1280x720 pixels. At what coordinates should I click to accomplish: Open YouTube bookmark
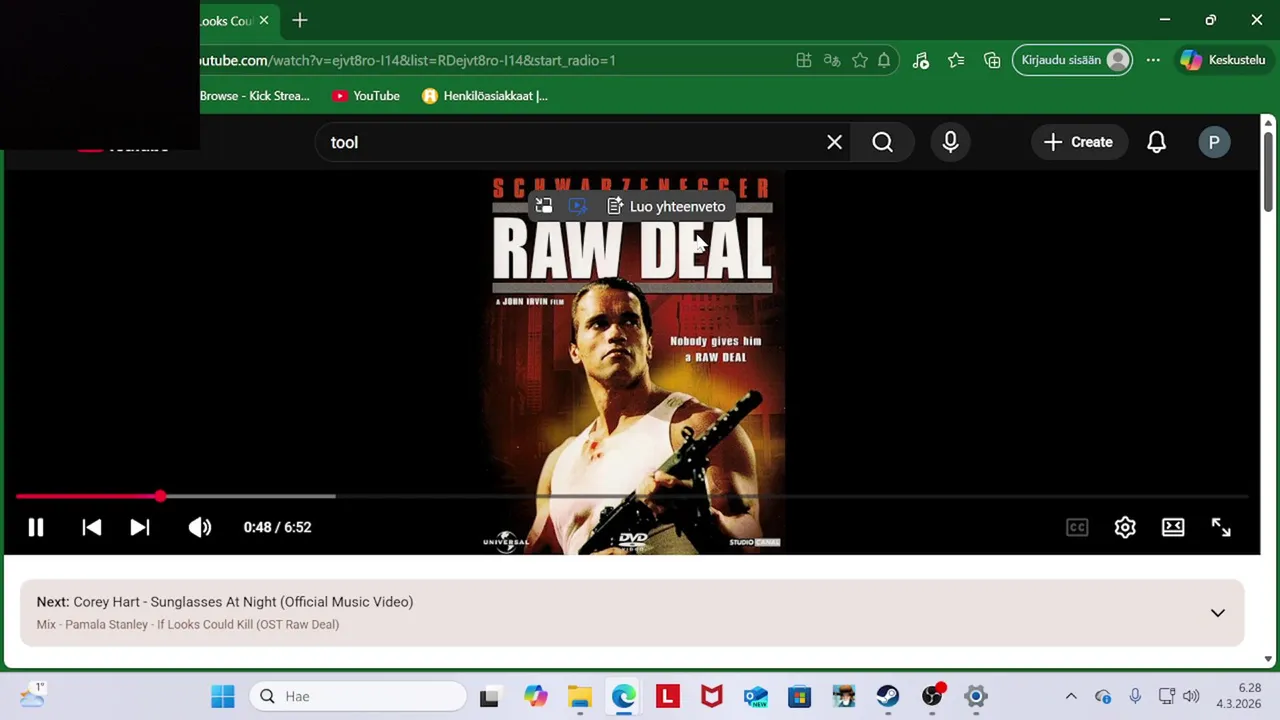pyautogui.click(x=366, y=96)
